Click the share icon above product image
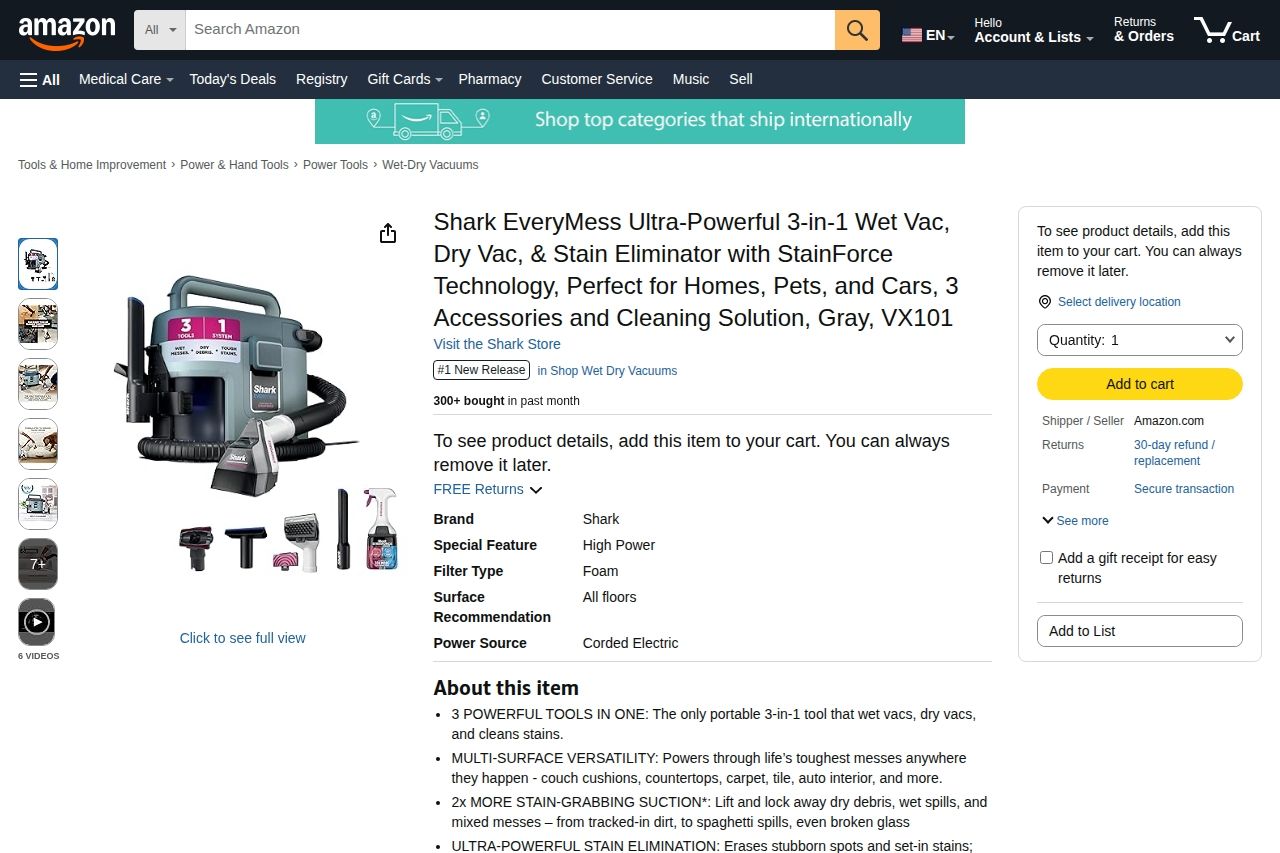This screenshot has height=853, width=1280. tap(388, 233)
